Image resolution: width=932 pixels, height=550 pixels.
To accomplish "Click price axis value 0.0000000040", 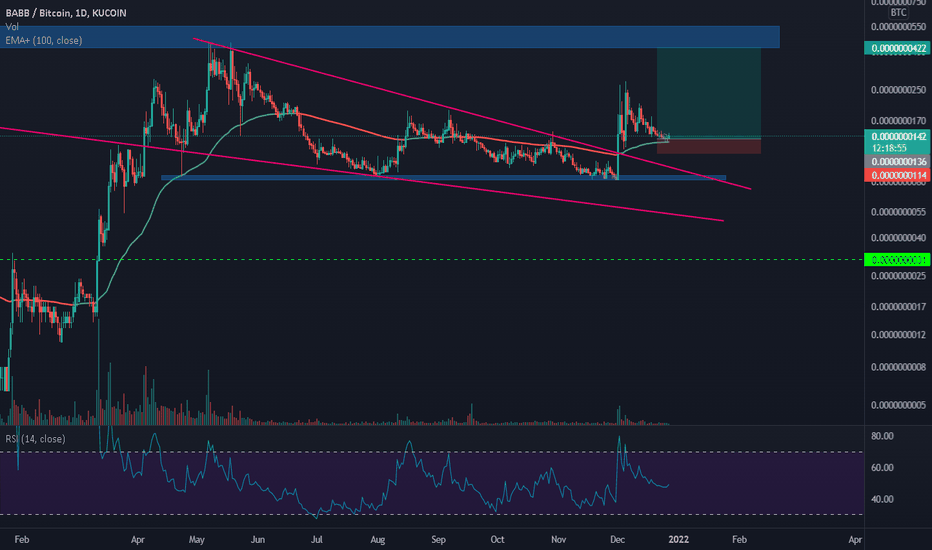I will [x=898, y=238].
